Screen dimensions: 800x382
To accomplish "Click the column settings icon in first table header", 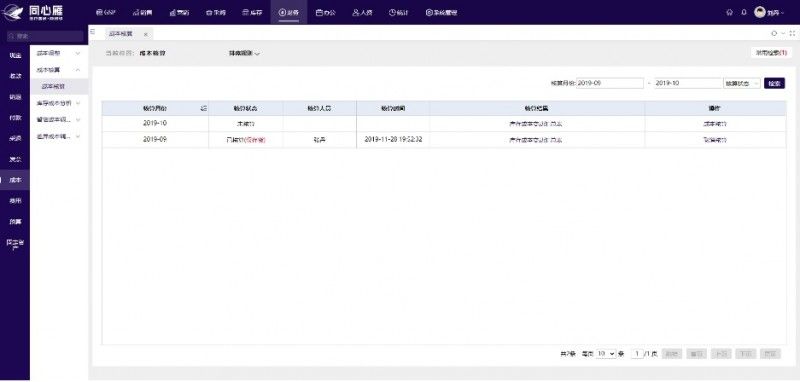I will 204,109.
